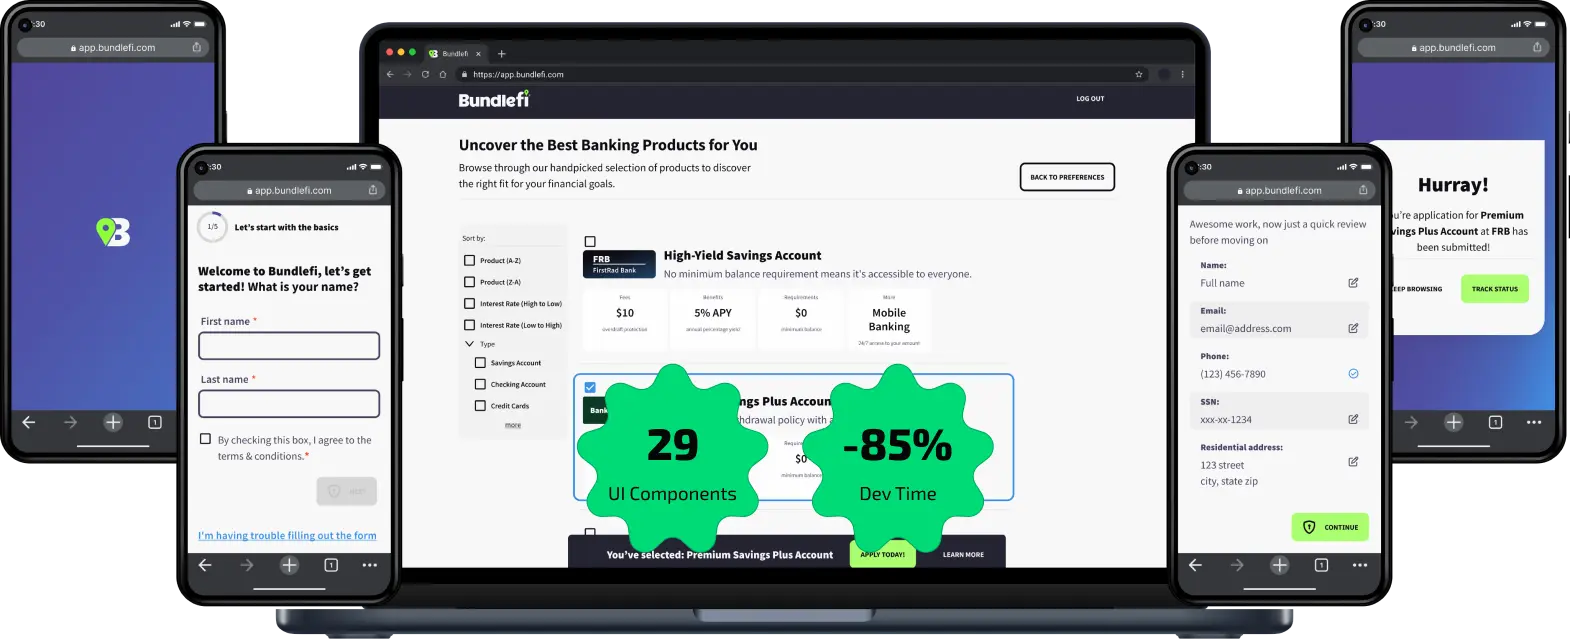1570x639 pixels.
Task: Check the Product (Z-A) sort option
Action: tap(469, 282)
